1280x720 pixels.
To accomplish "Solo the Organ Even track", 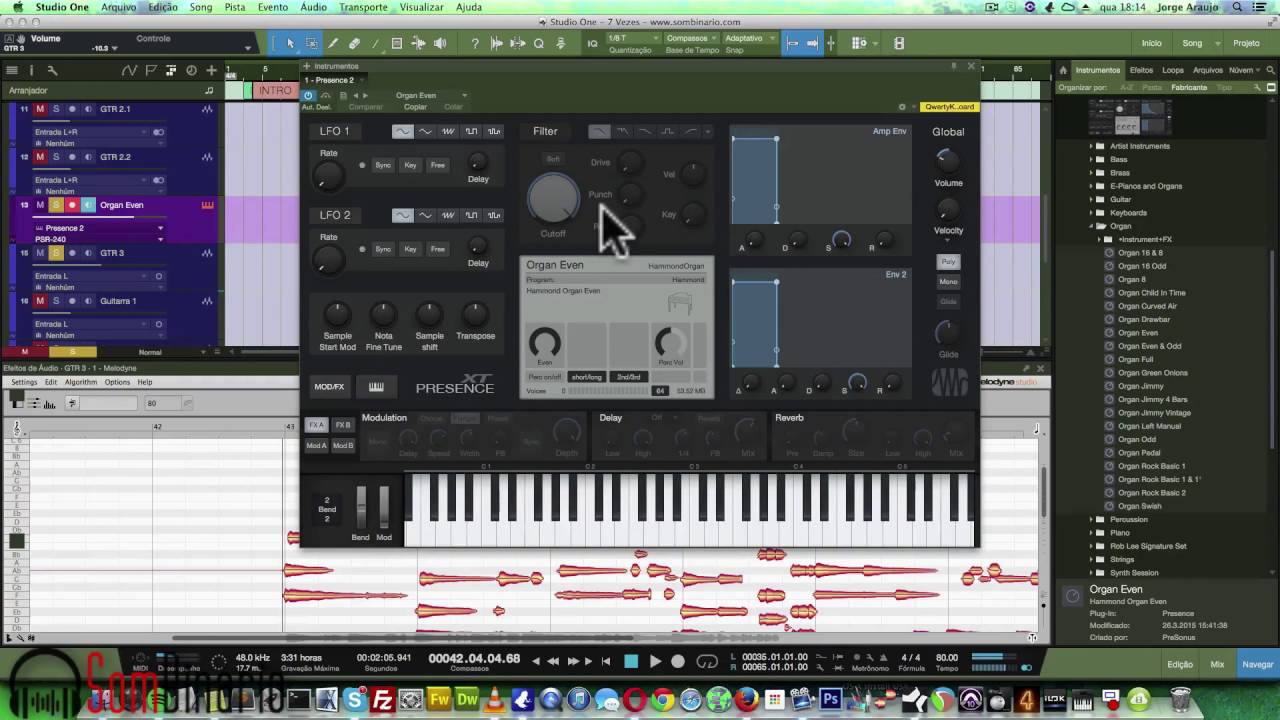I will click(x=56, y=205).
